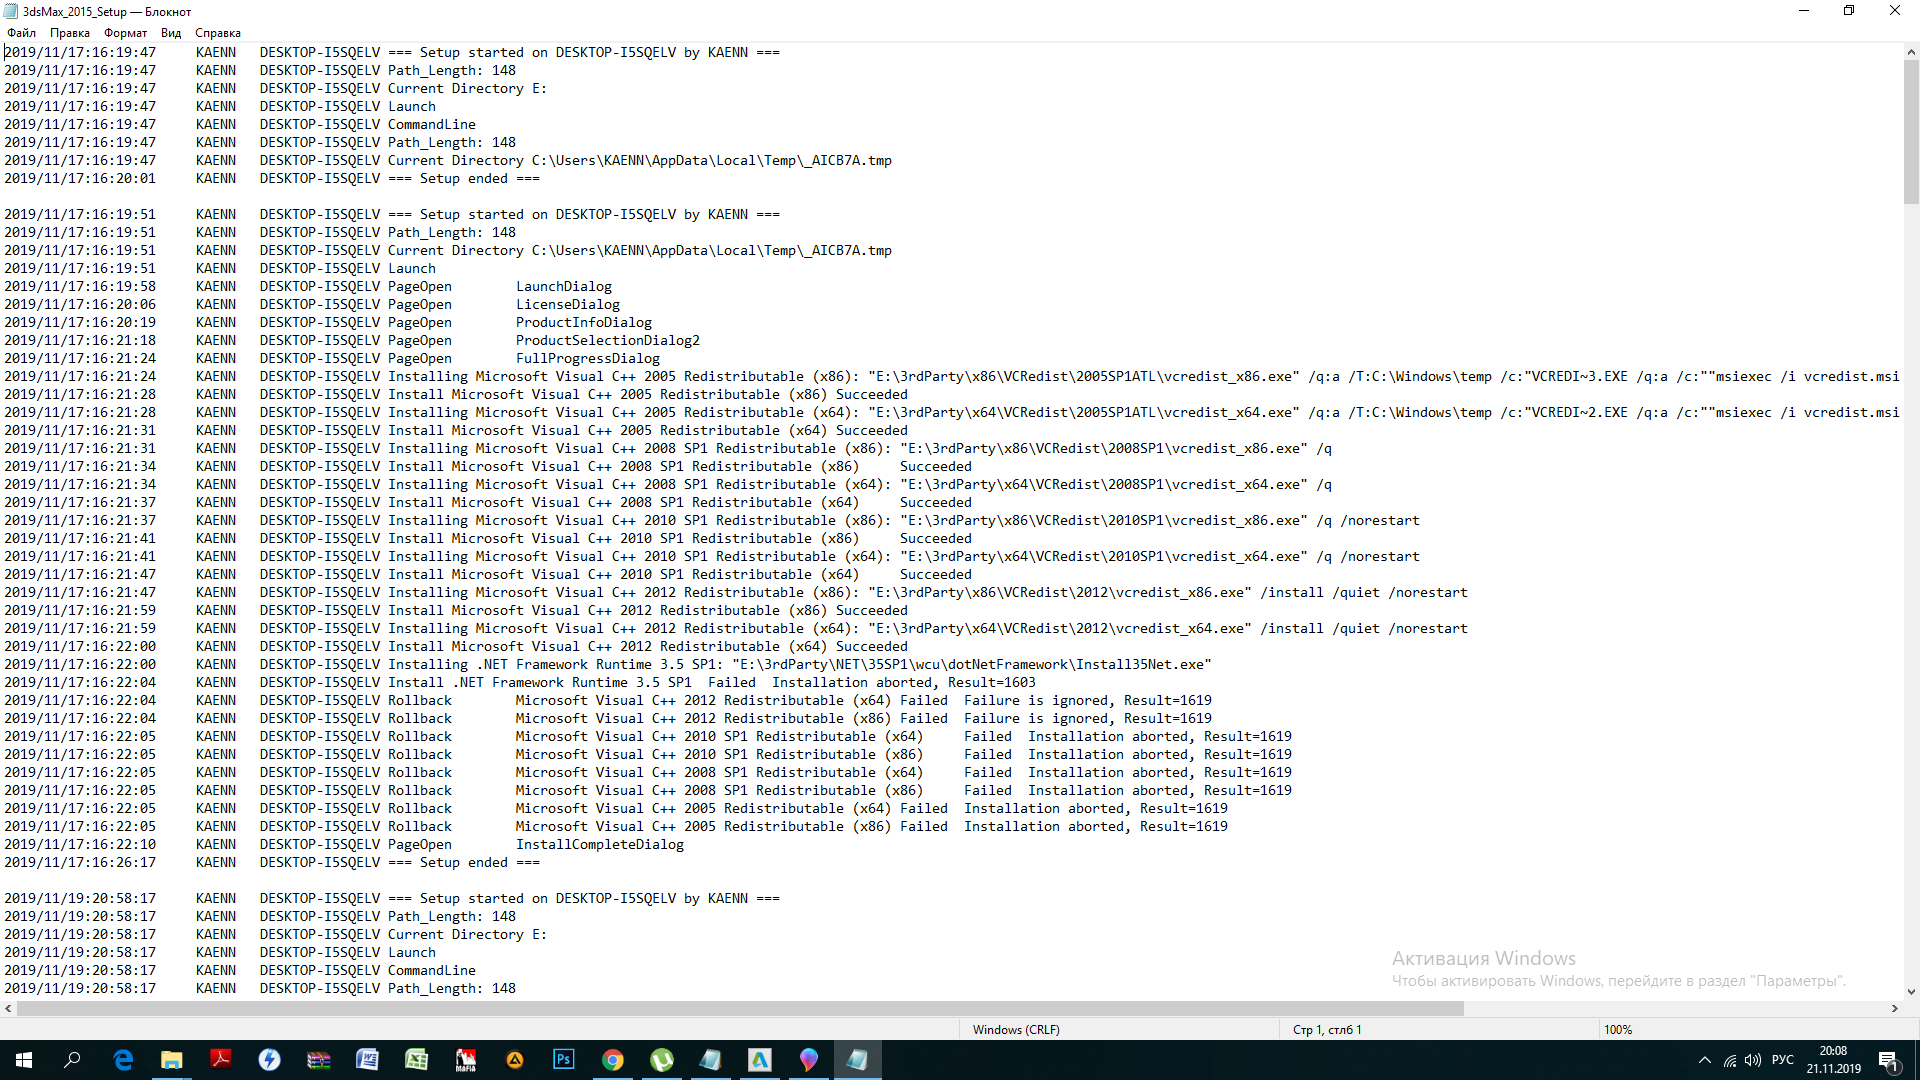This screenshot has height=1080, width=1920.
Task: Open the Формат menu
Action: 125,33
